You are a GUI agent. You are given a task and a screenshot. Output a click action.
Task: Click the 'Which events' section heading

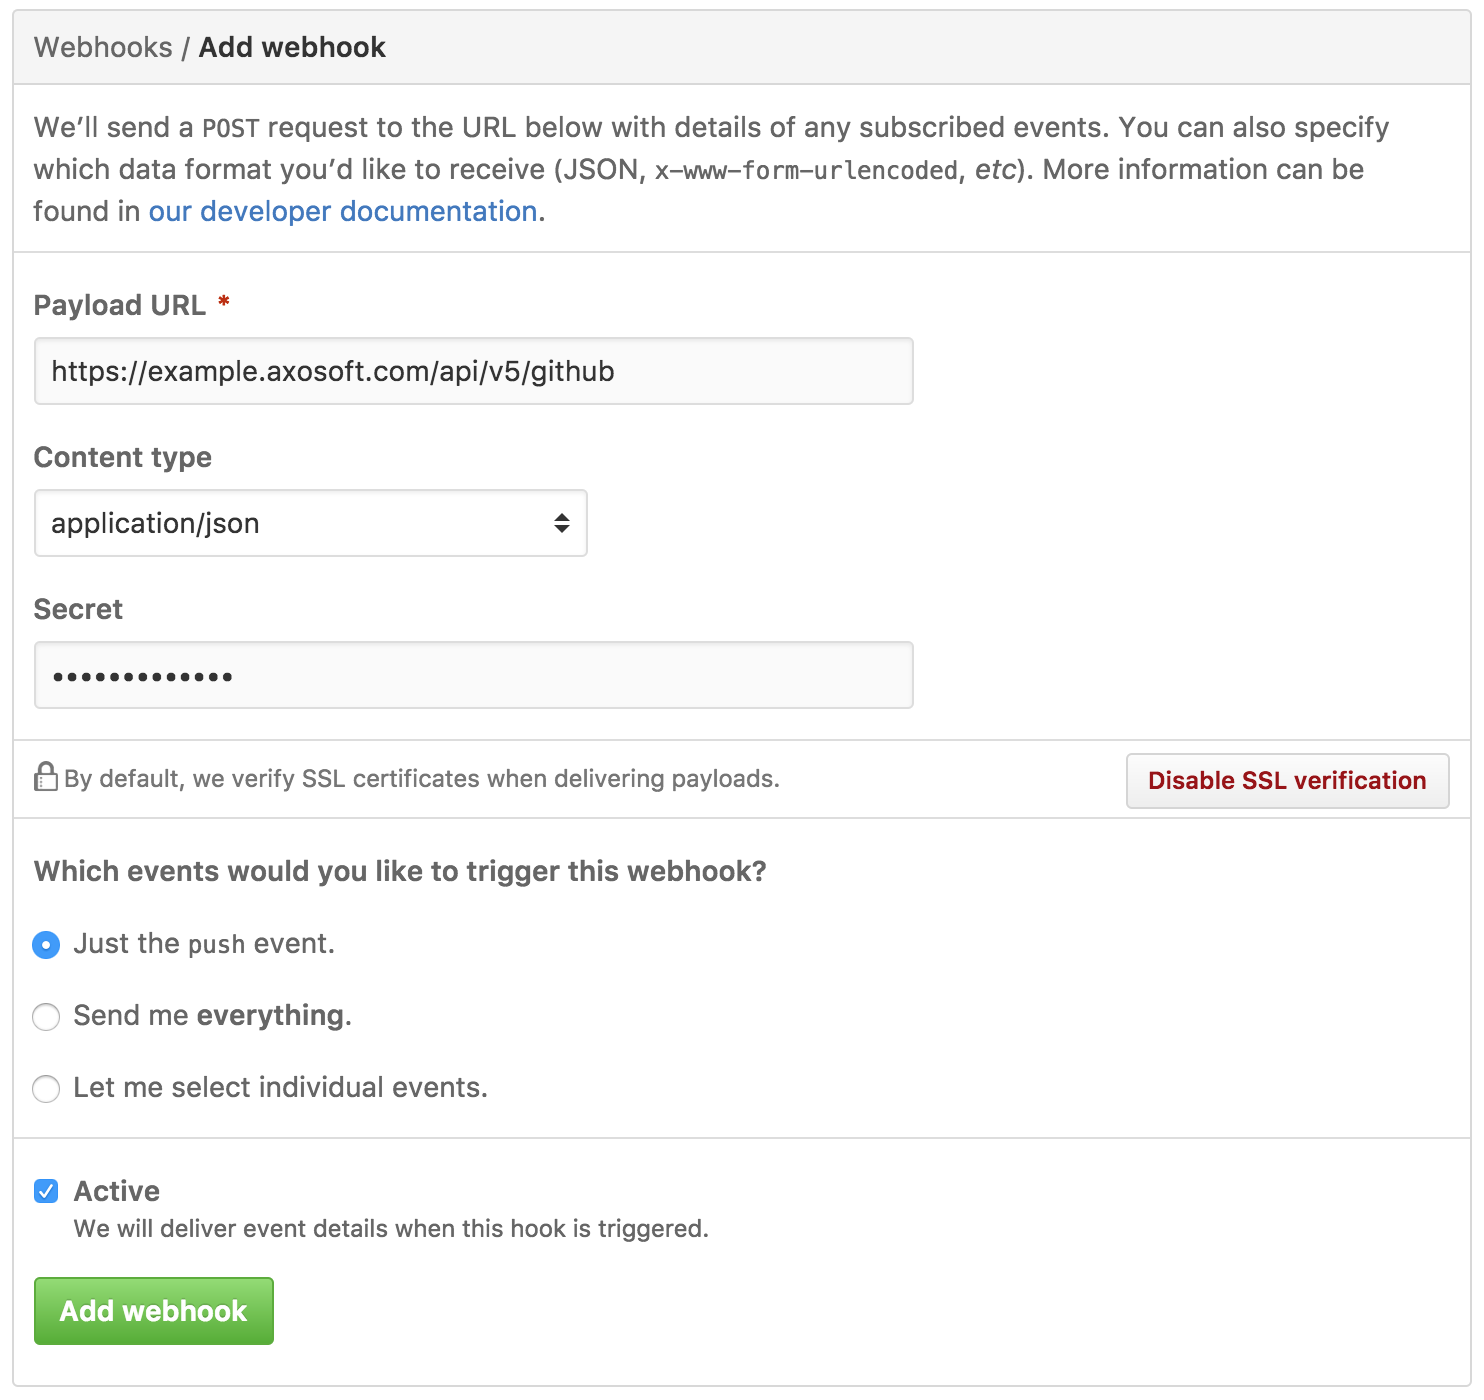tap(399, 870)
